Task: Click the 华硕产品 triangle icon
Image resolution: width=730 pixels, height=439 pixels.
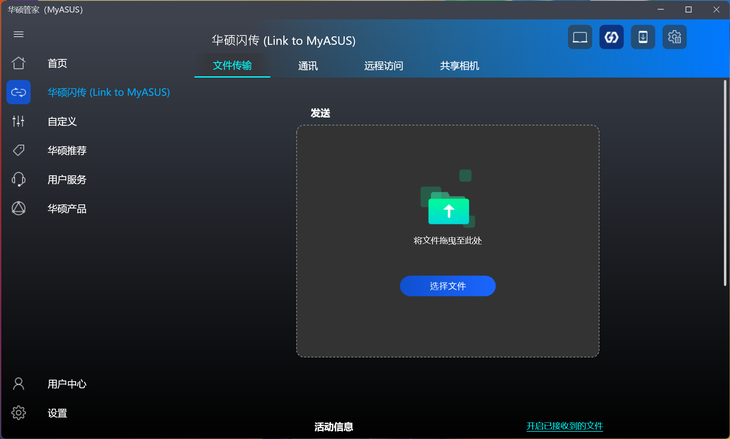Action: point(19,208)
